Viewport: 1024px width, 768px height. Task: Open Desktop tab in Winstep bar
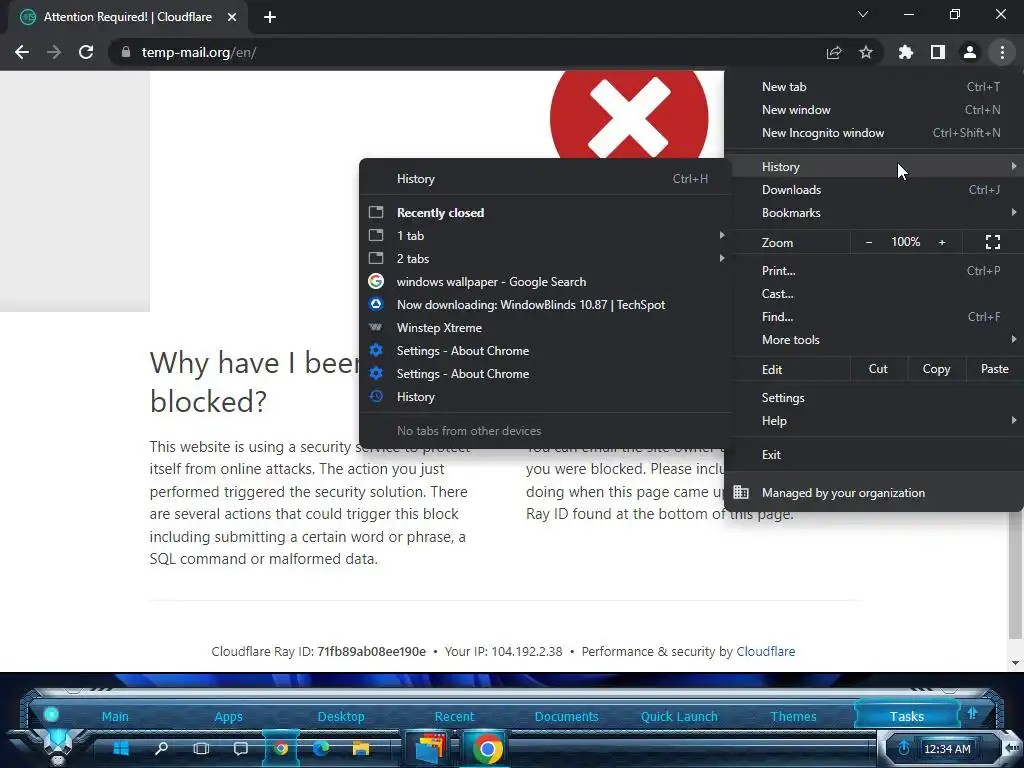[x=341, y=716]
